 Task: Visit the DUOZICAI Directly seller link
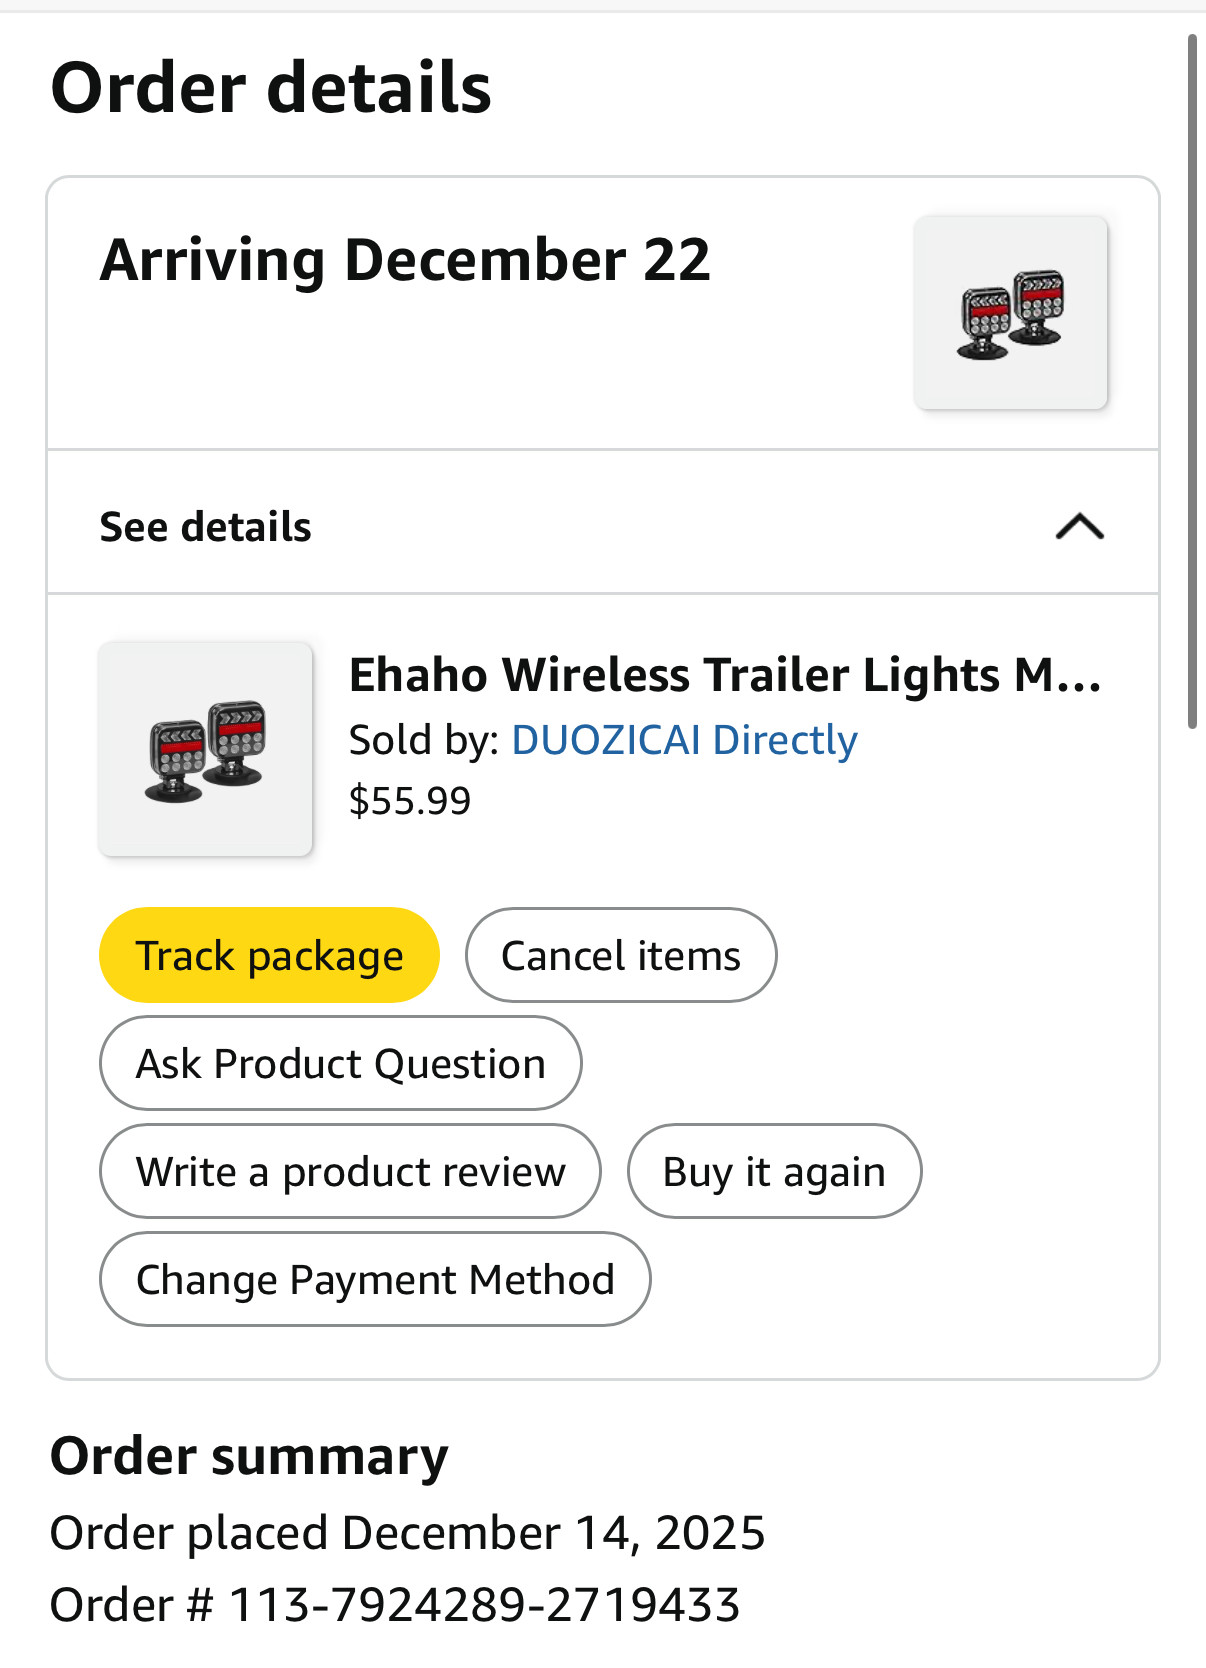point(684,740)
